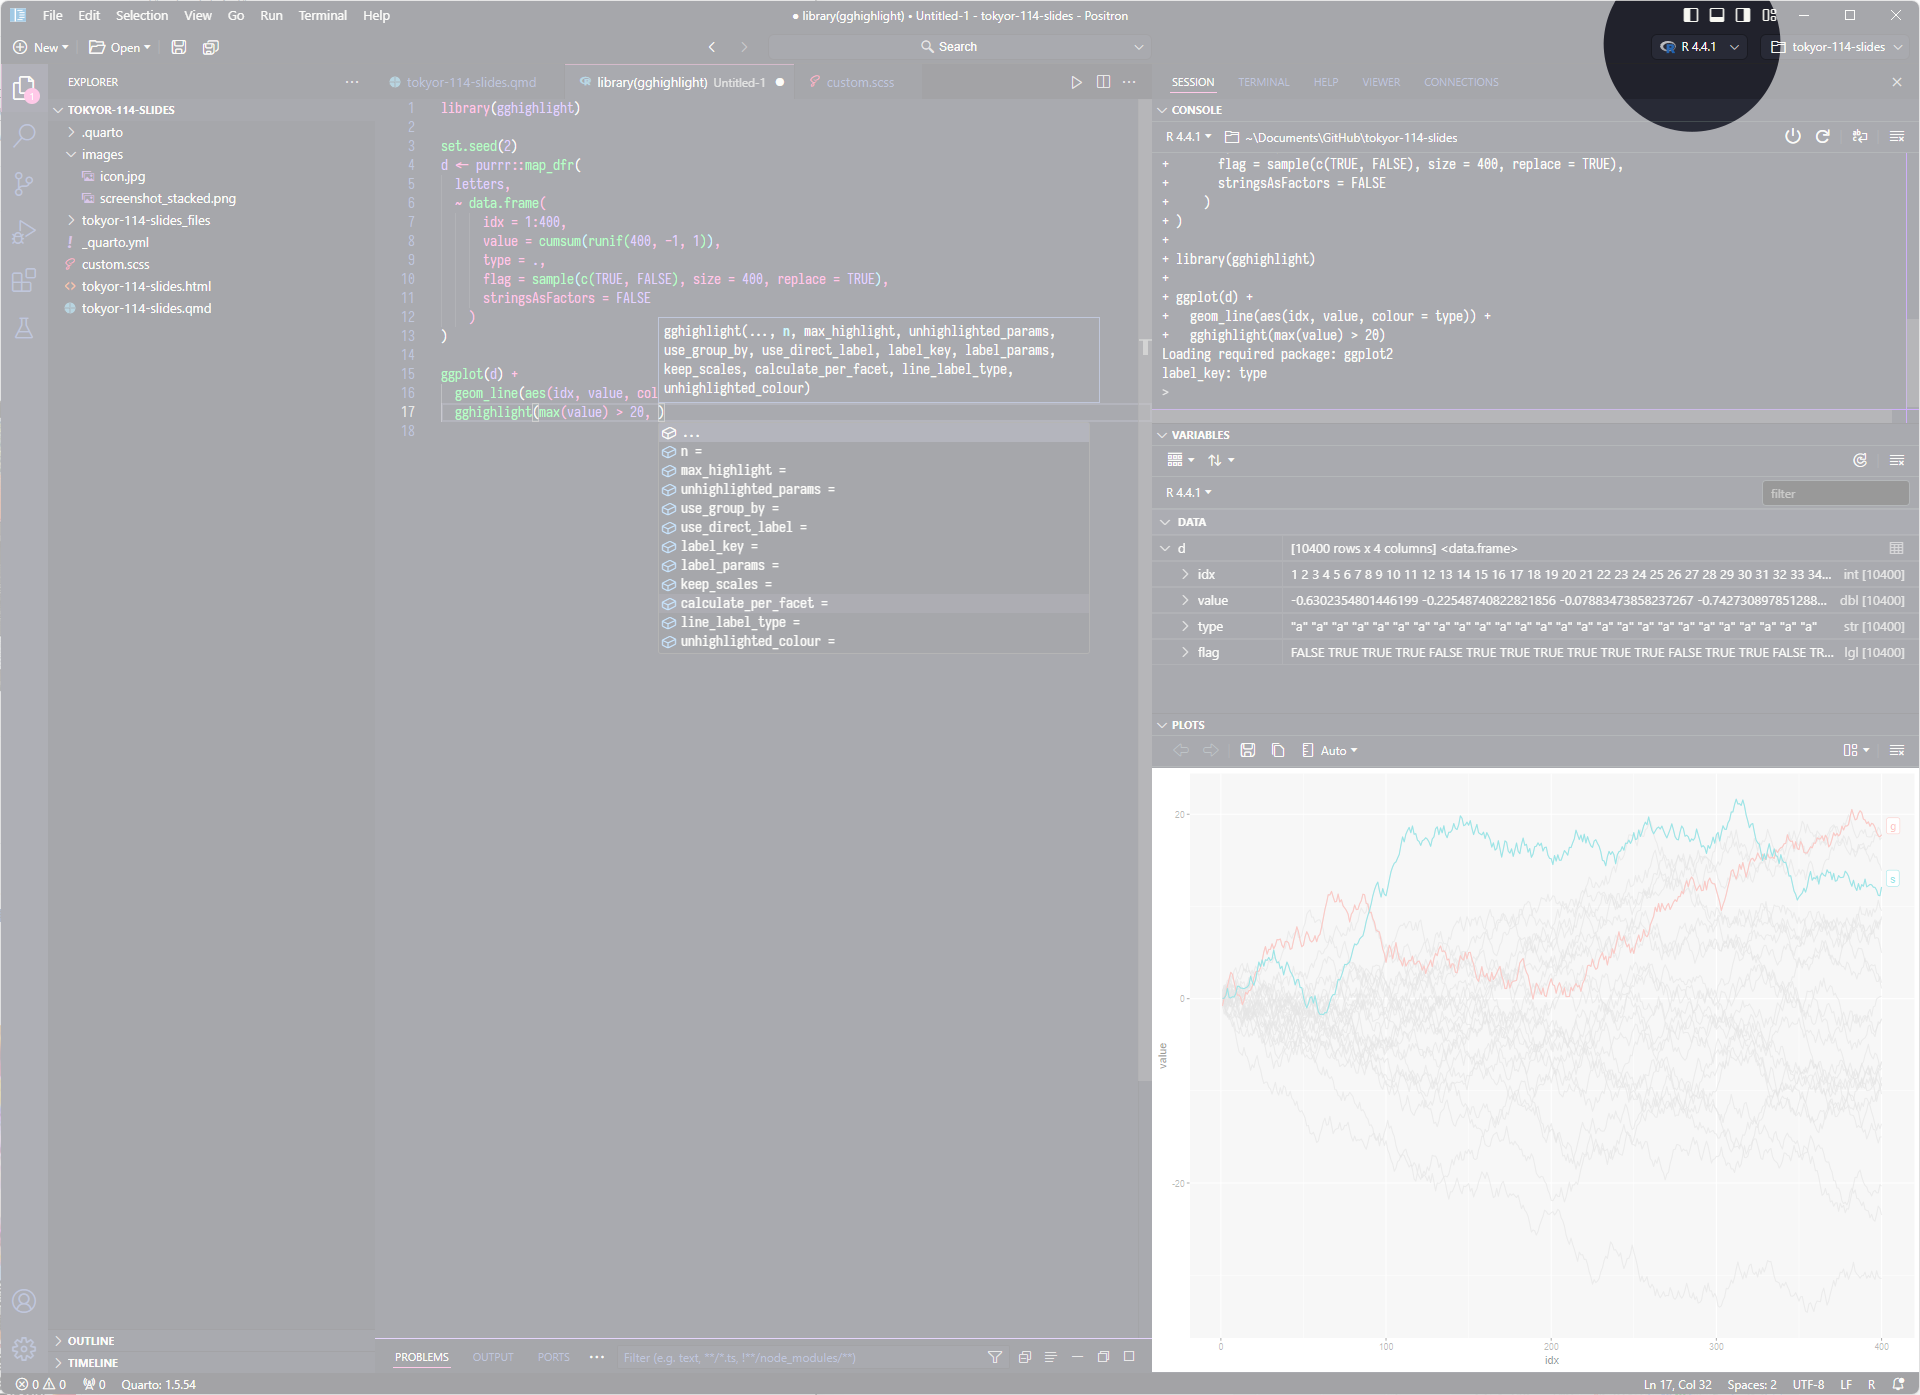Viewport: 1920px width, 1395px height.
Task: Switch to the custom.scss tab
Action: tap(859, 82)
